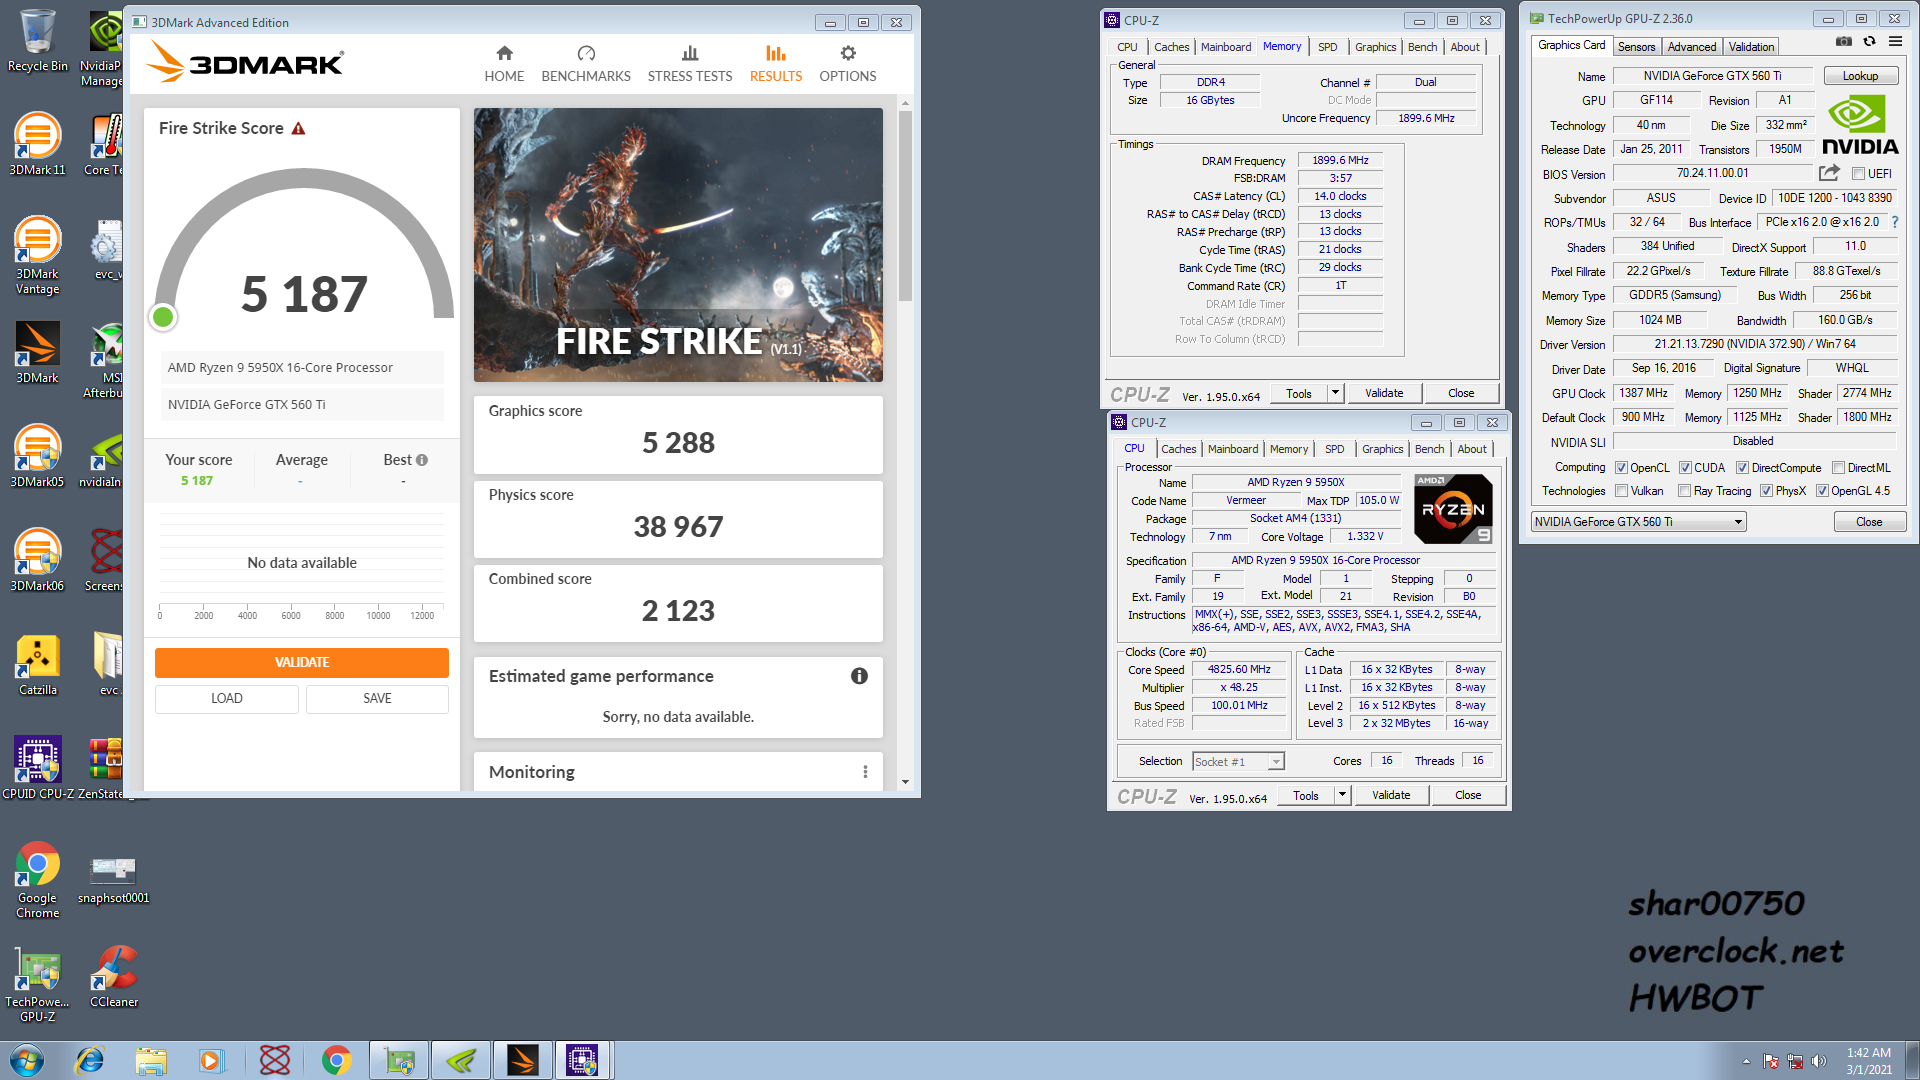The width and height of the screenshot is (1920, 1080).
Task: Click the orange VALIDATE button in 3DMark
Action: [x=302, y=662]
